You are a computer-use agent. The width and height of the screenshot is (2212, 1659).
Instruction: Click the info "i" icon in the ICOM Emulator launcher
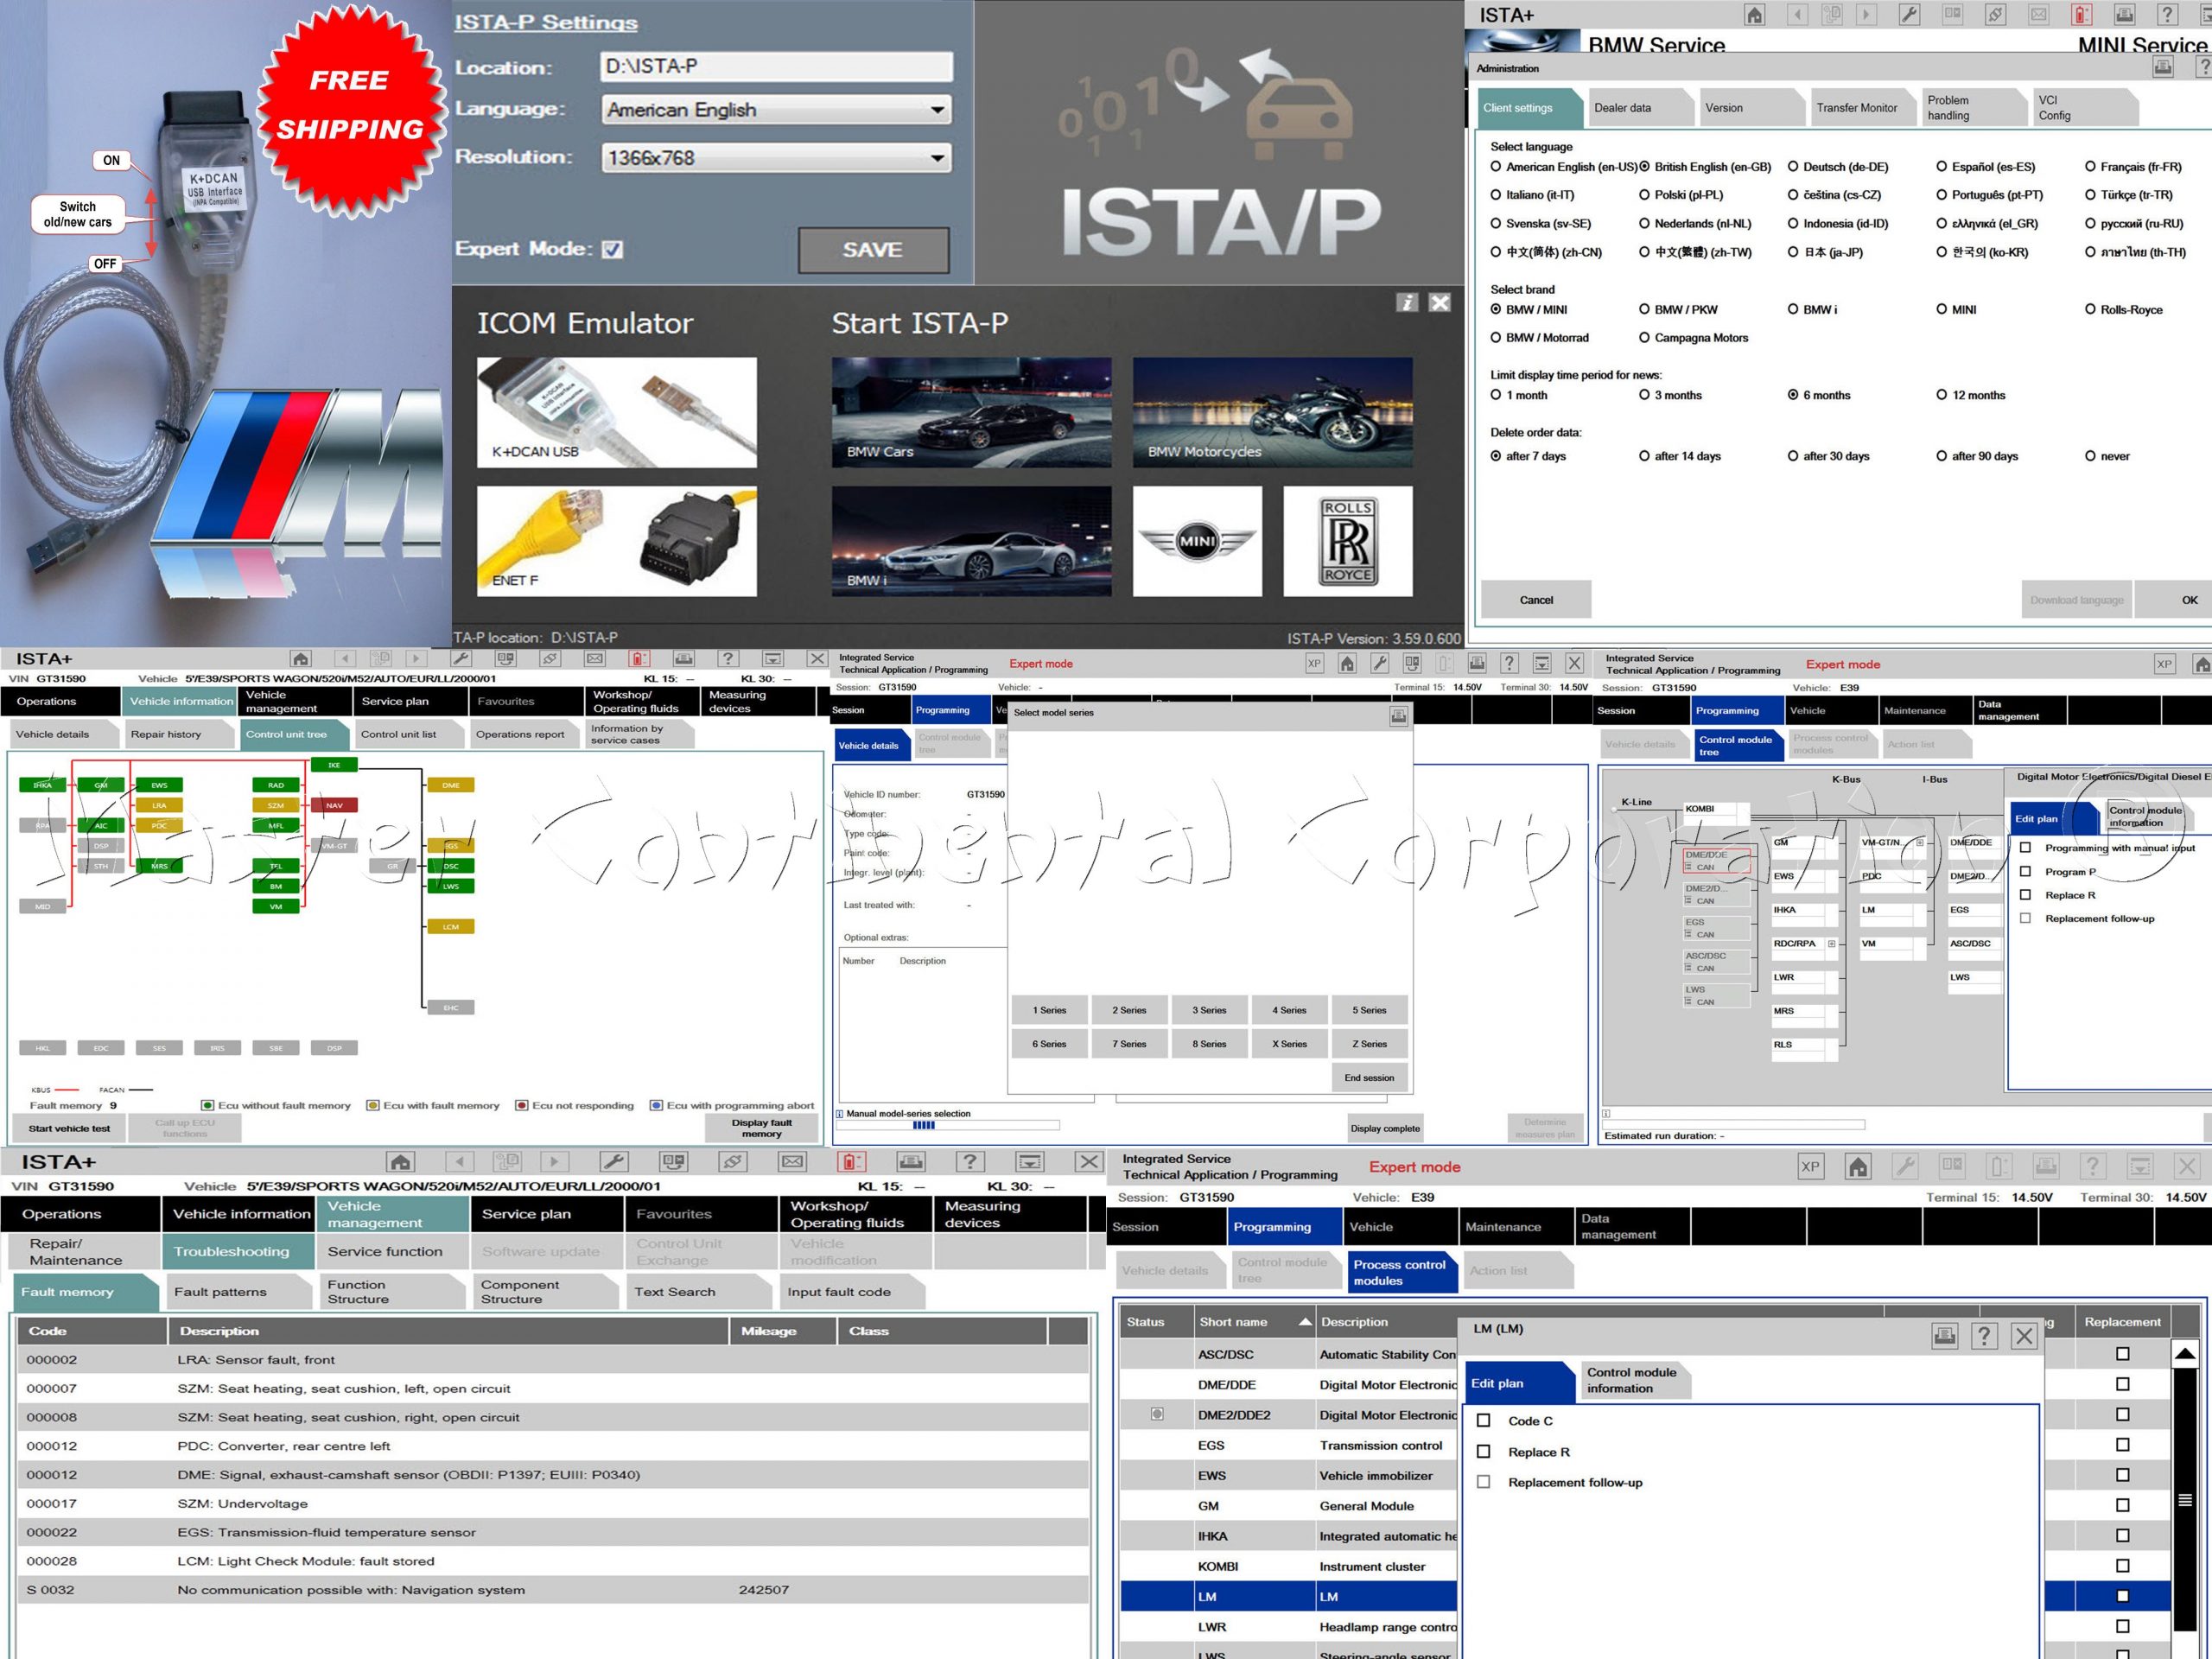[x=1407, y=302]
